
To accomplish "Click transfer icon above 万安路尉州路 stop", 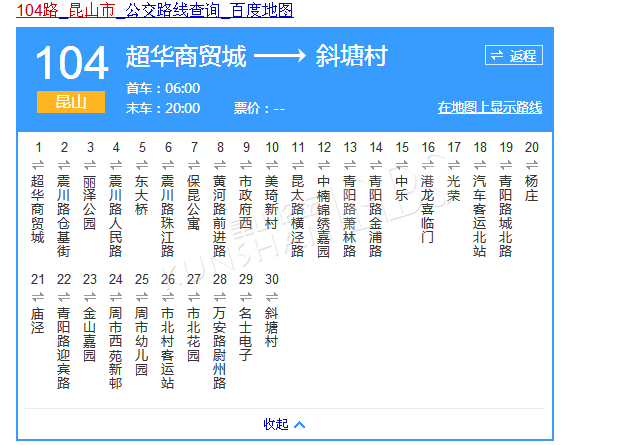I will point(220,297).
